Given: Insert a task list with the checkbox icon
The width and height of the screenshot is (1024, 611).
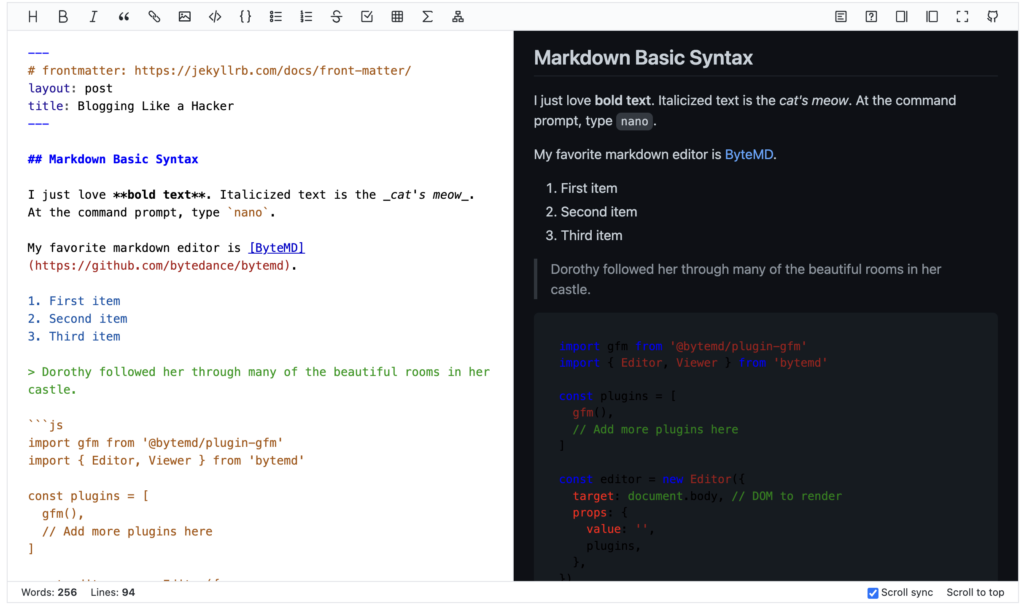Looking at the screenshot, I should 367,17.
